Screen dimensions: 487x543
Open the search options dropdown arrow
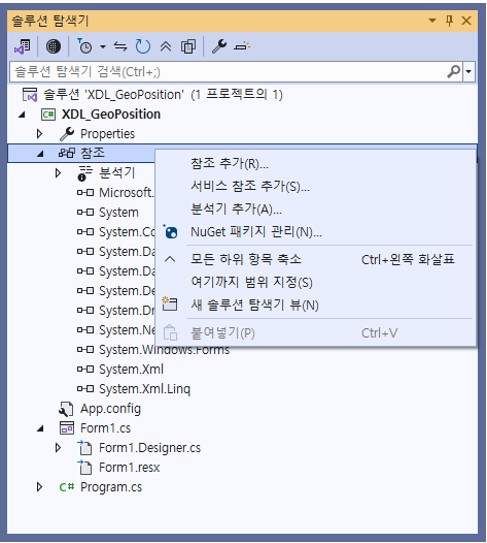(469, 72)
